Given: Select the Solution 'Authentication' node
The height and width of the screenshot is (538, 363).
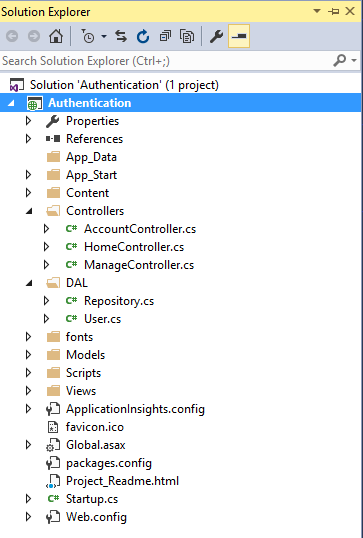Looking at the screenshot, I should 124,85.
